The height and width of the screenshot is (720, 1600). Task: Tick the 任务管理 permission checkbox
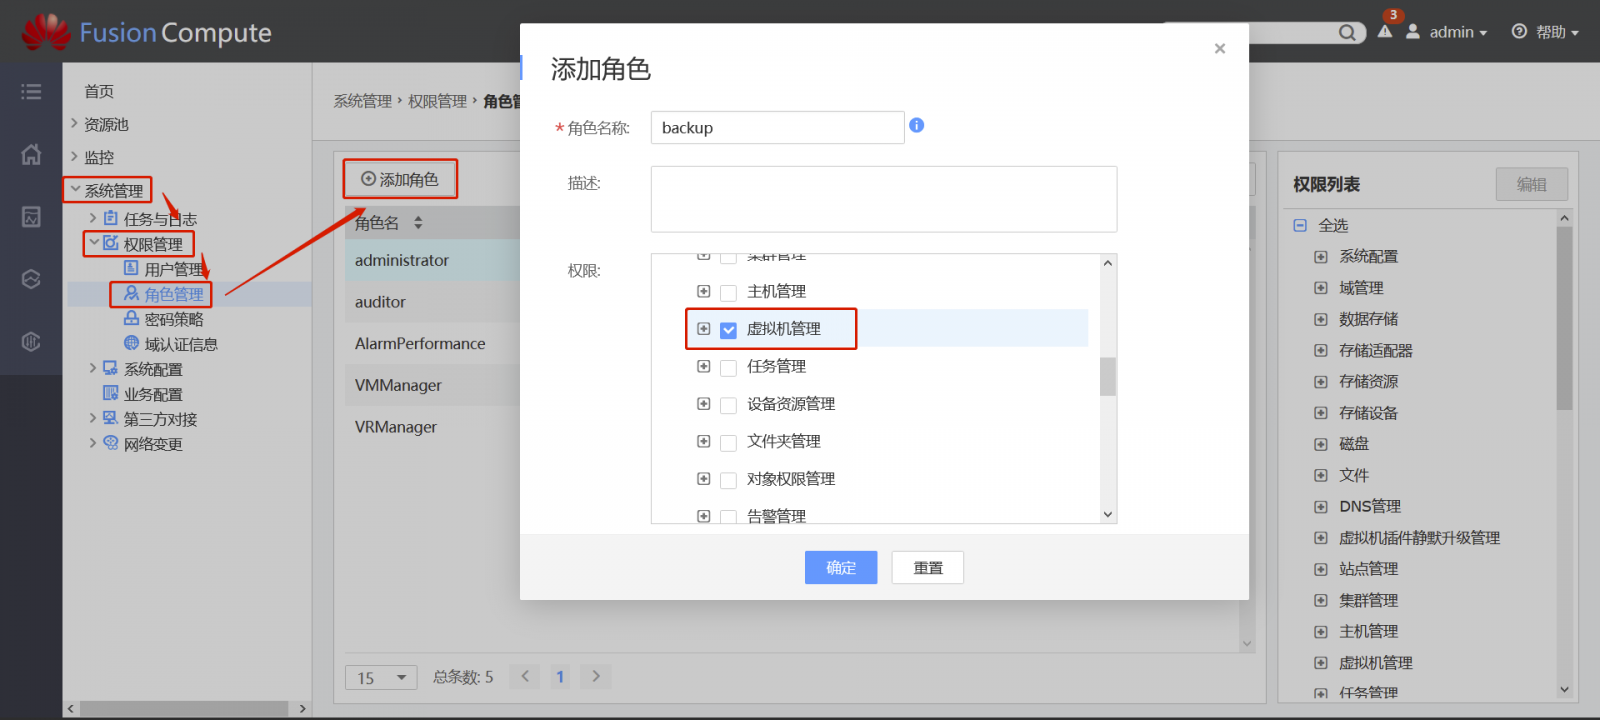728,367
